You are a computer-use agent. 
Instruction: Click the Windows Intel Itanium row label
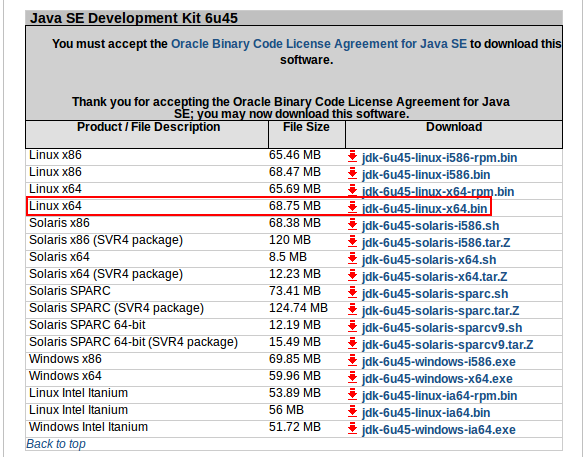pyautogui.click(x=88, y=427)
